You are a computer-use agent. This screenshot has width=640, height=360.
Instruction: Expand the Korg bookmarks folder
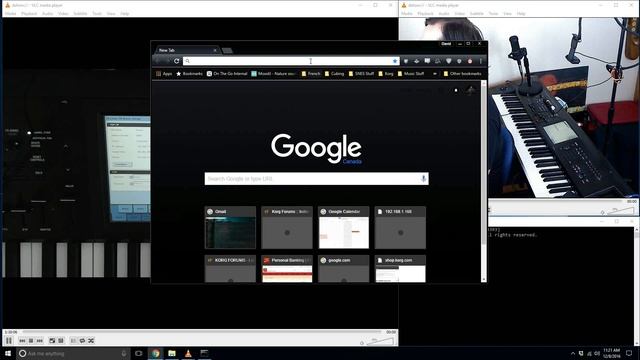(386, 73)
